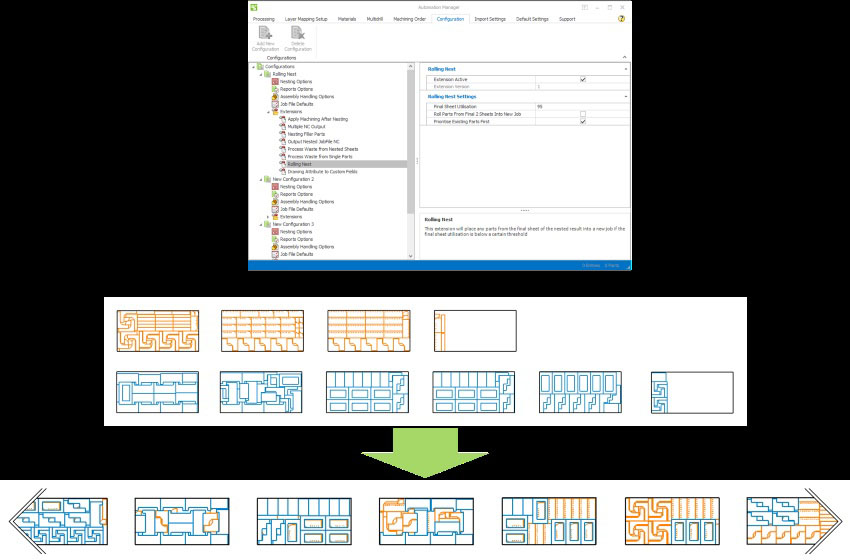This screenshot has height=560, width=850.
Task: Open Reports Options under New Configuration 2
Action: click(x=295, y=194)
